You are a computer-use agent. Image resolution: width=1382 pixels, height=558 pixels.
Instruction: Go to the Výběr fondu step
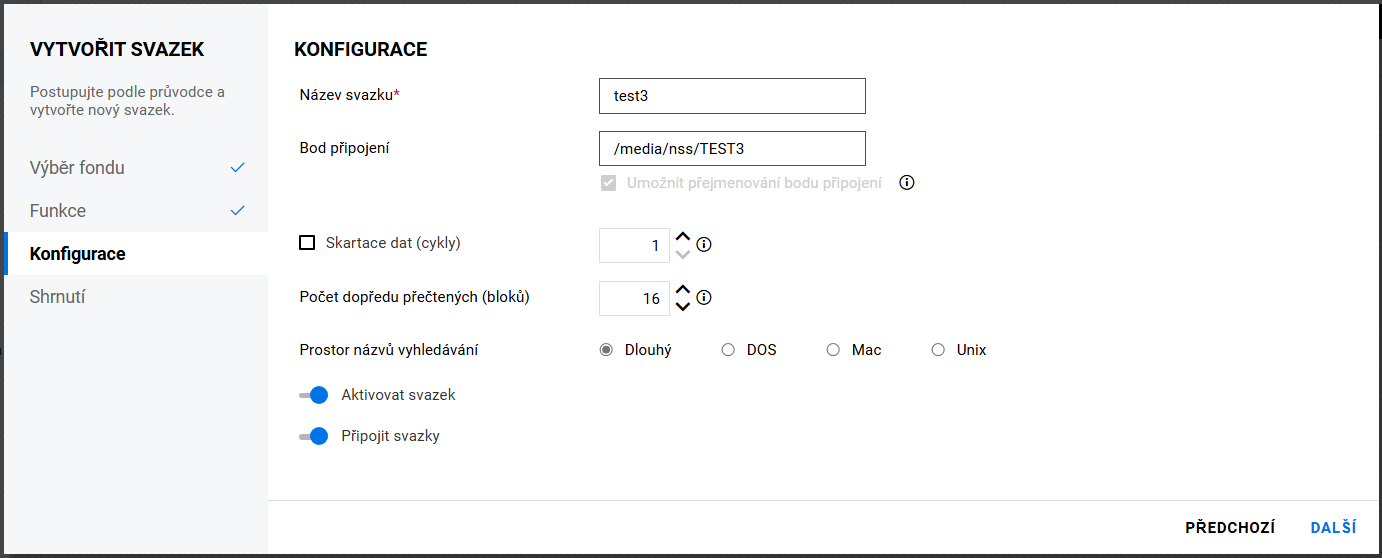[78, 168]
